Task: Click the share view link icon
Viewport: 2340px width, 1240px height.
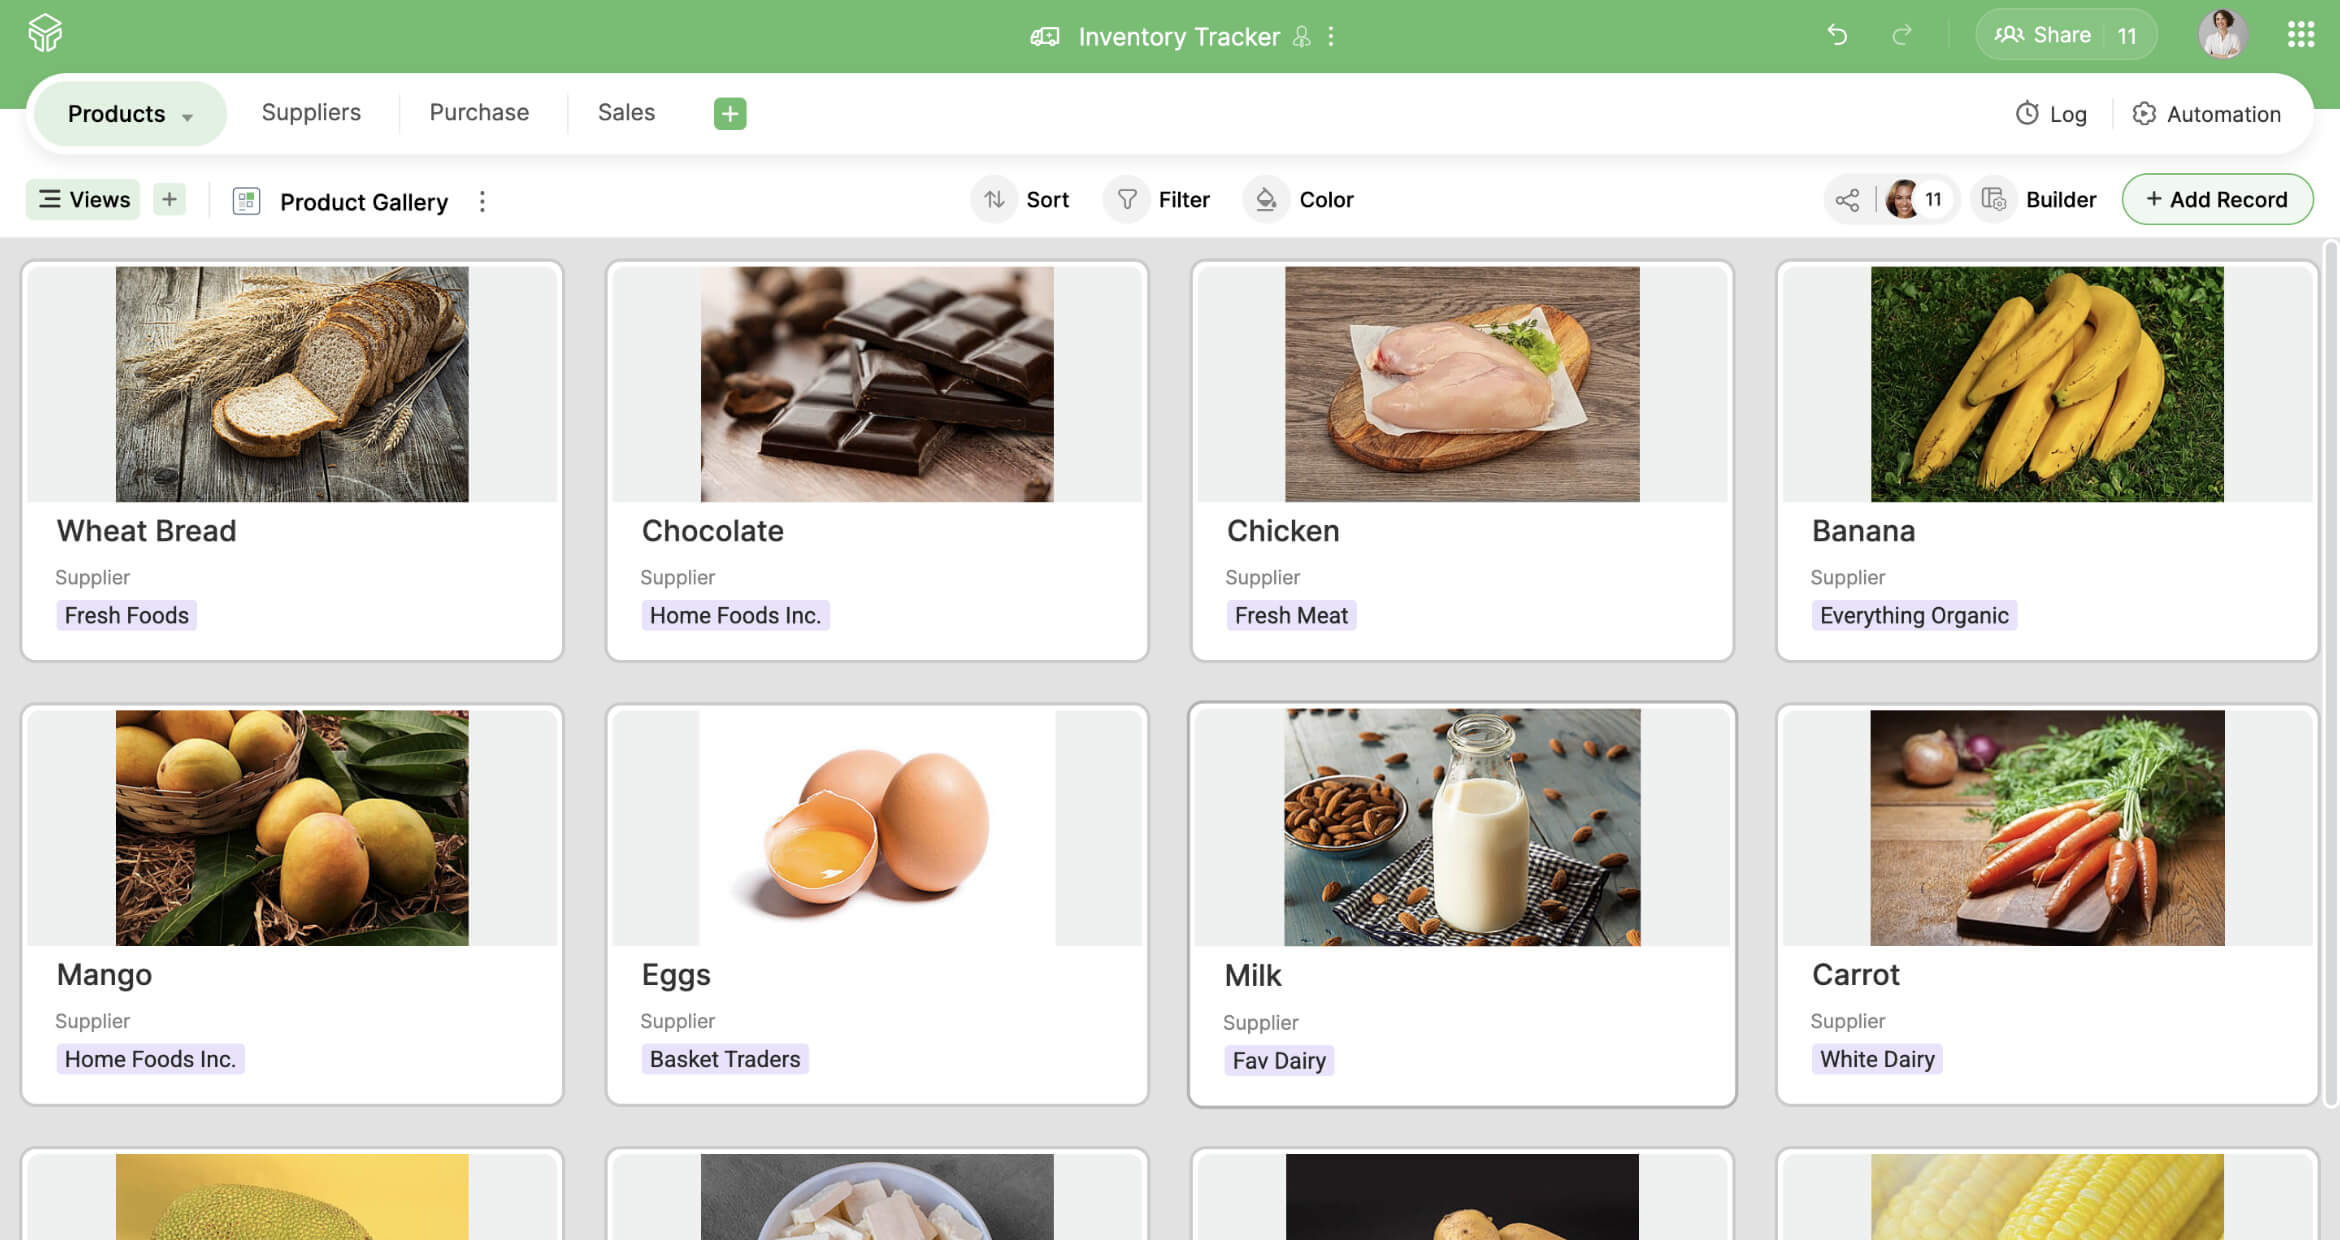Action: [x=1847, y=200]
